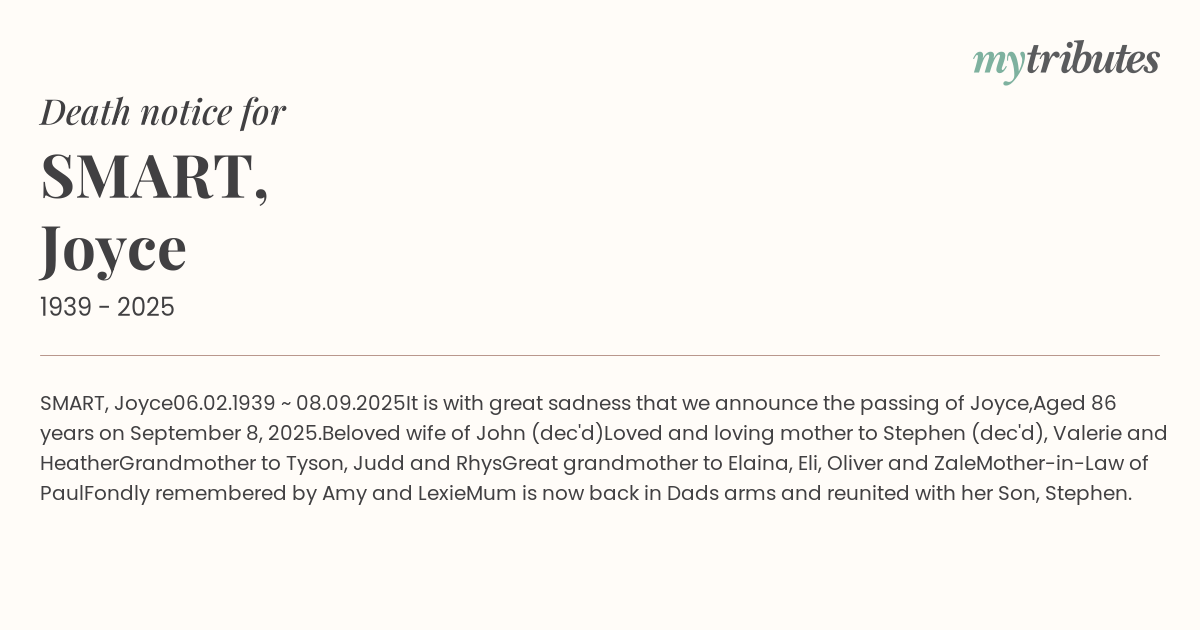Click the large SMART surname heading

coord(155,176)
